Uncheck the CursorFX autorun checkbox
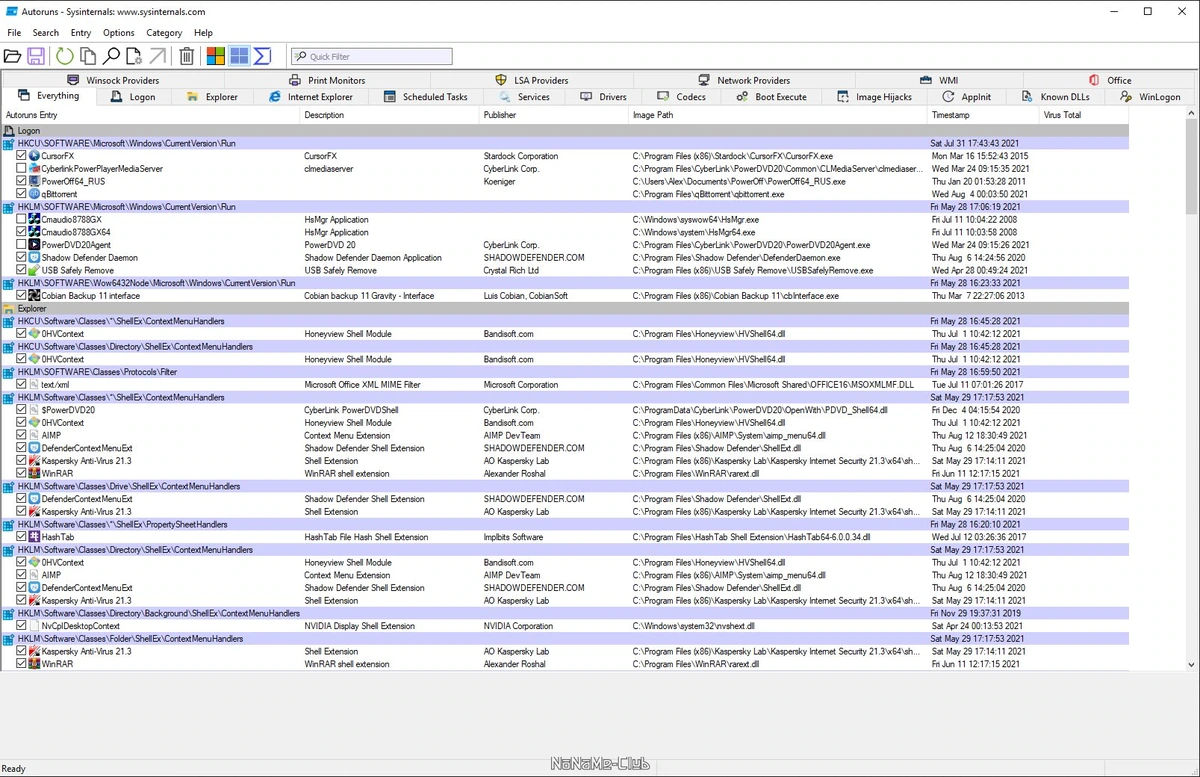Viewport: 1200px width, 777px height. click(22, 156)
